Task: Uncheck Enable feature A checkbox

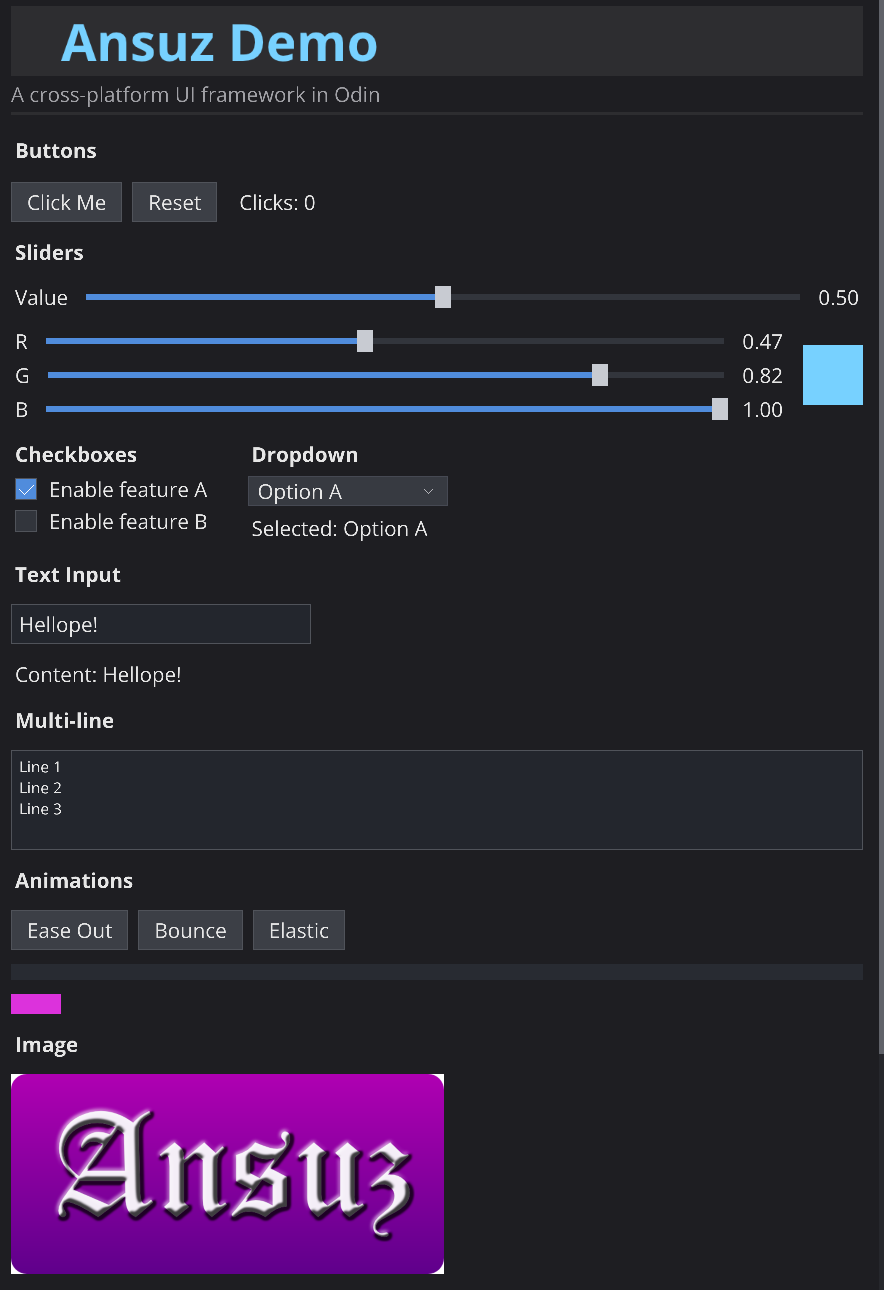Action: [x=26, y=489]
